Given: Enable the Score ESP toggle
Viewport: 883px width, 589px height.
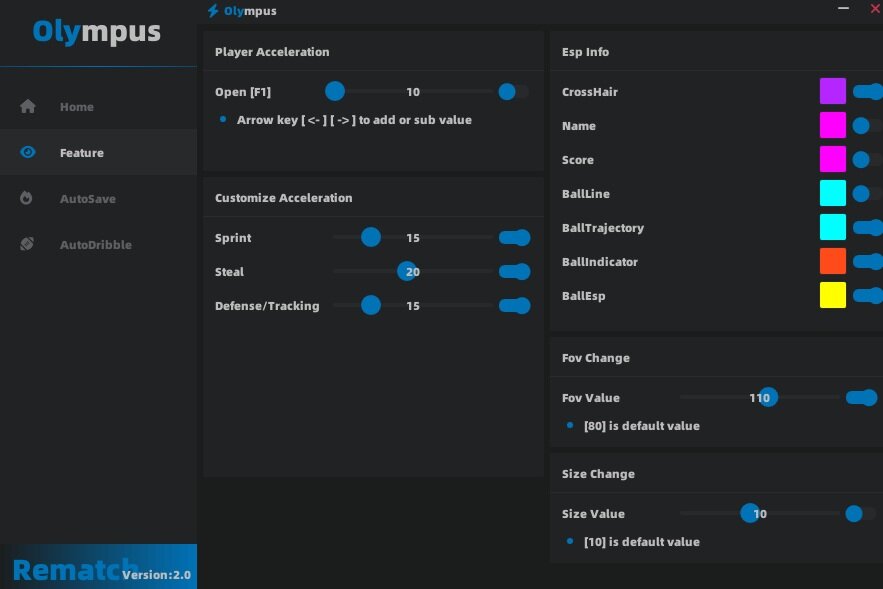Looking at the screenshot, I should click(x=867, y=159).
